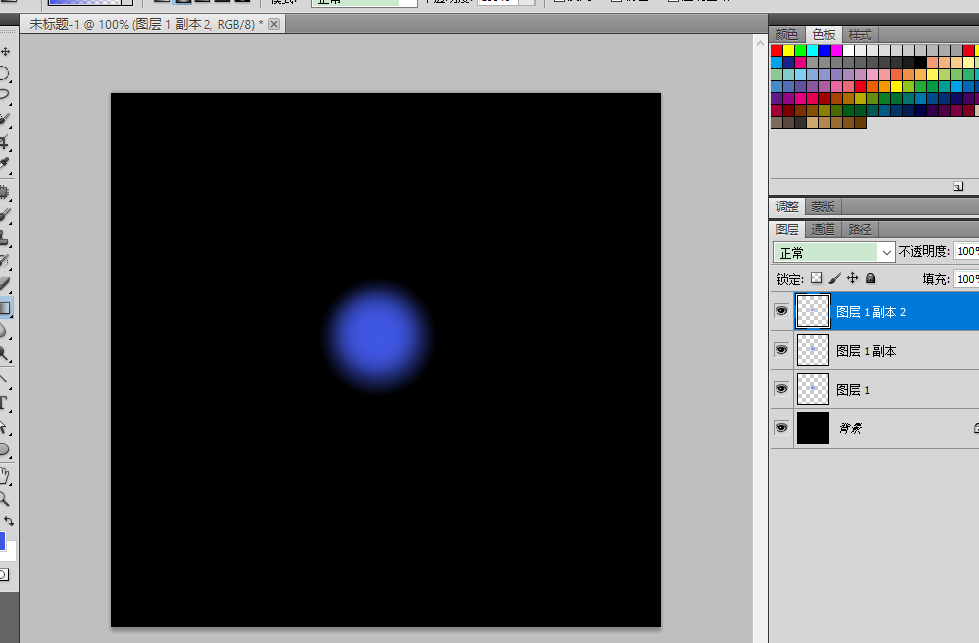Select the Crop tool
The width and height of the screenshot is (979, 643).
click(x=5, y=142)
